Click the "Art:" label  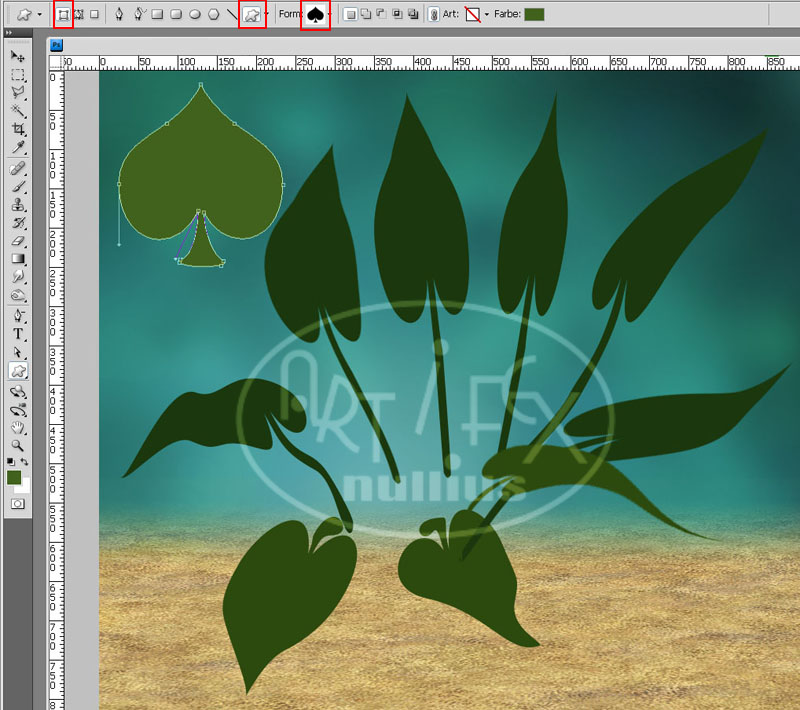click(451, 14)
